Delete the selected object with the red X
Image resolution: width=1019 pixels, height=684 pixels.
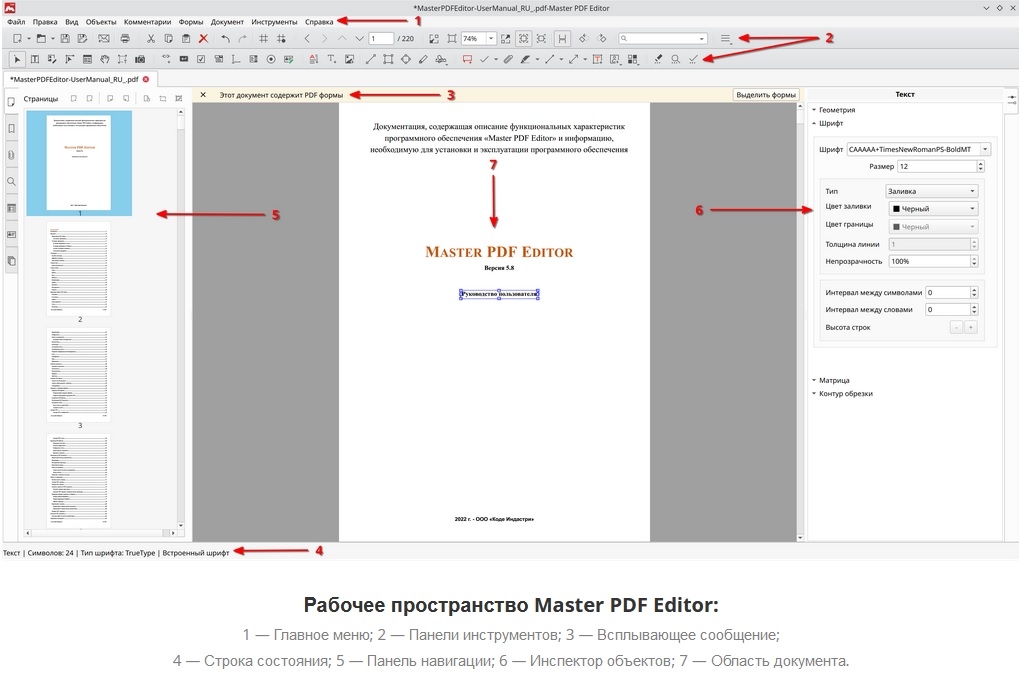203,39
